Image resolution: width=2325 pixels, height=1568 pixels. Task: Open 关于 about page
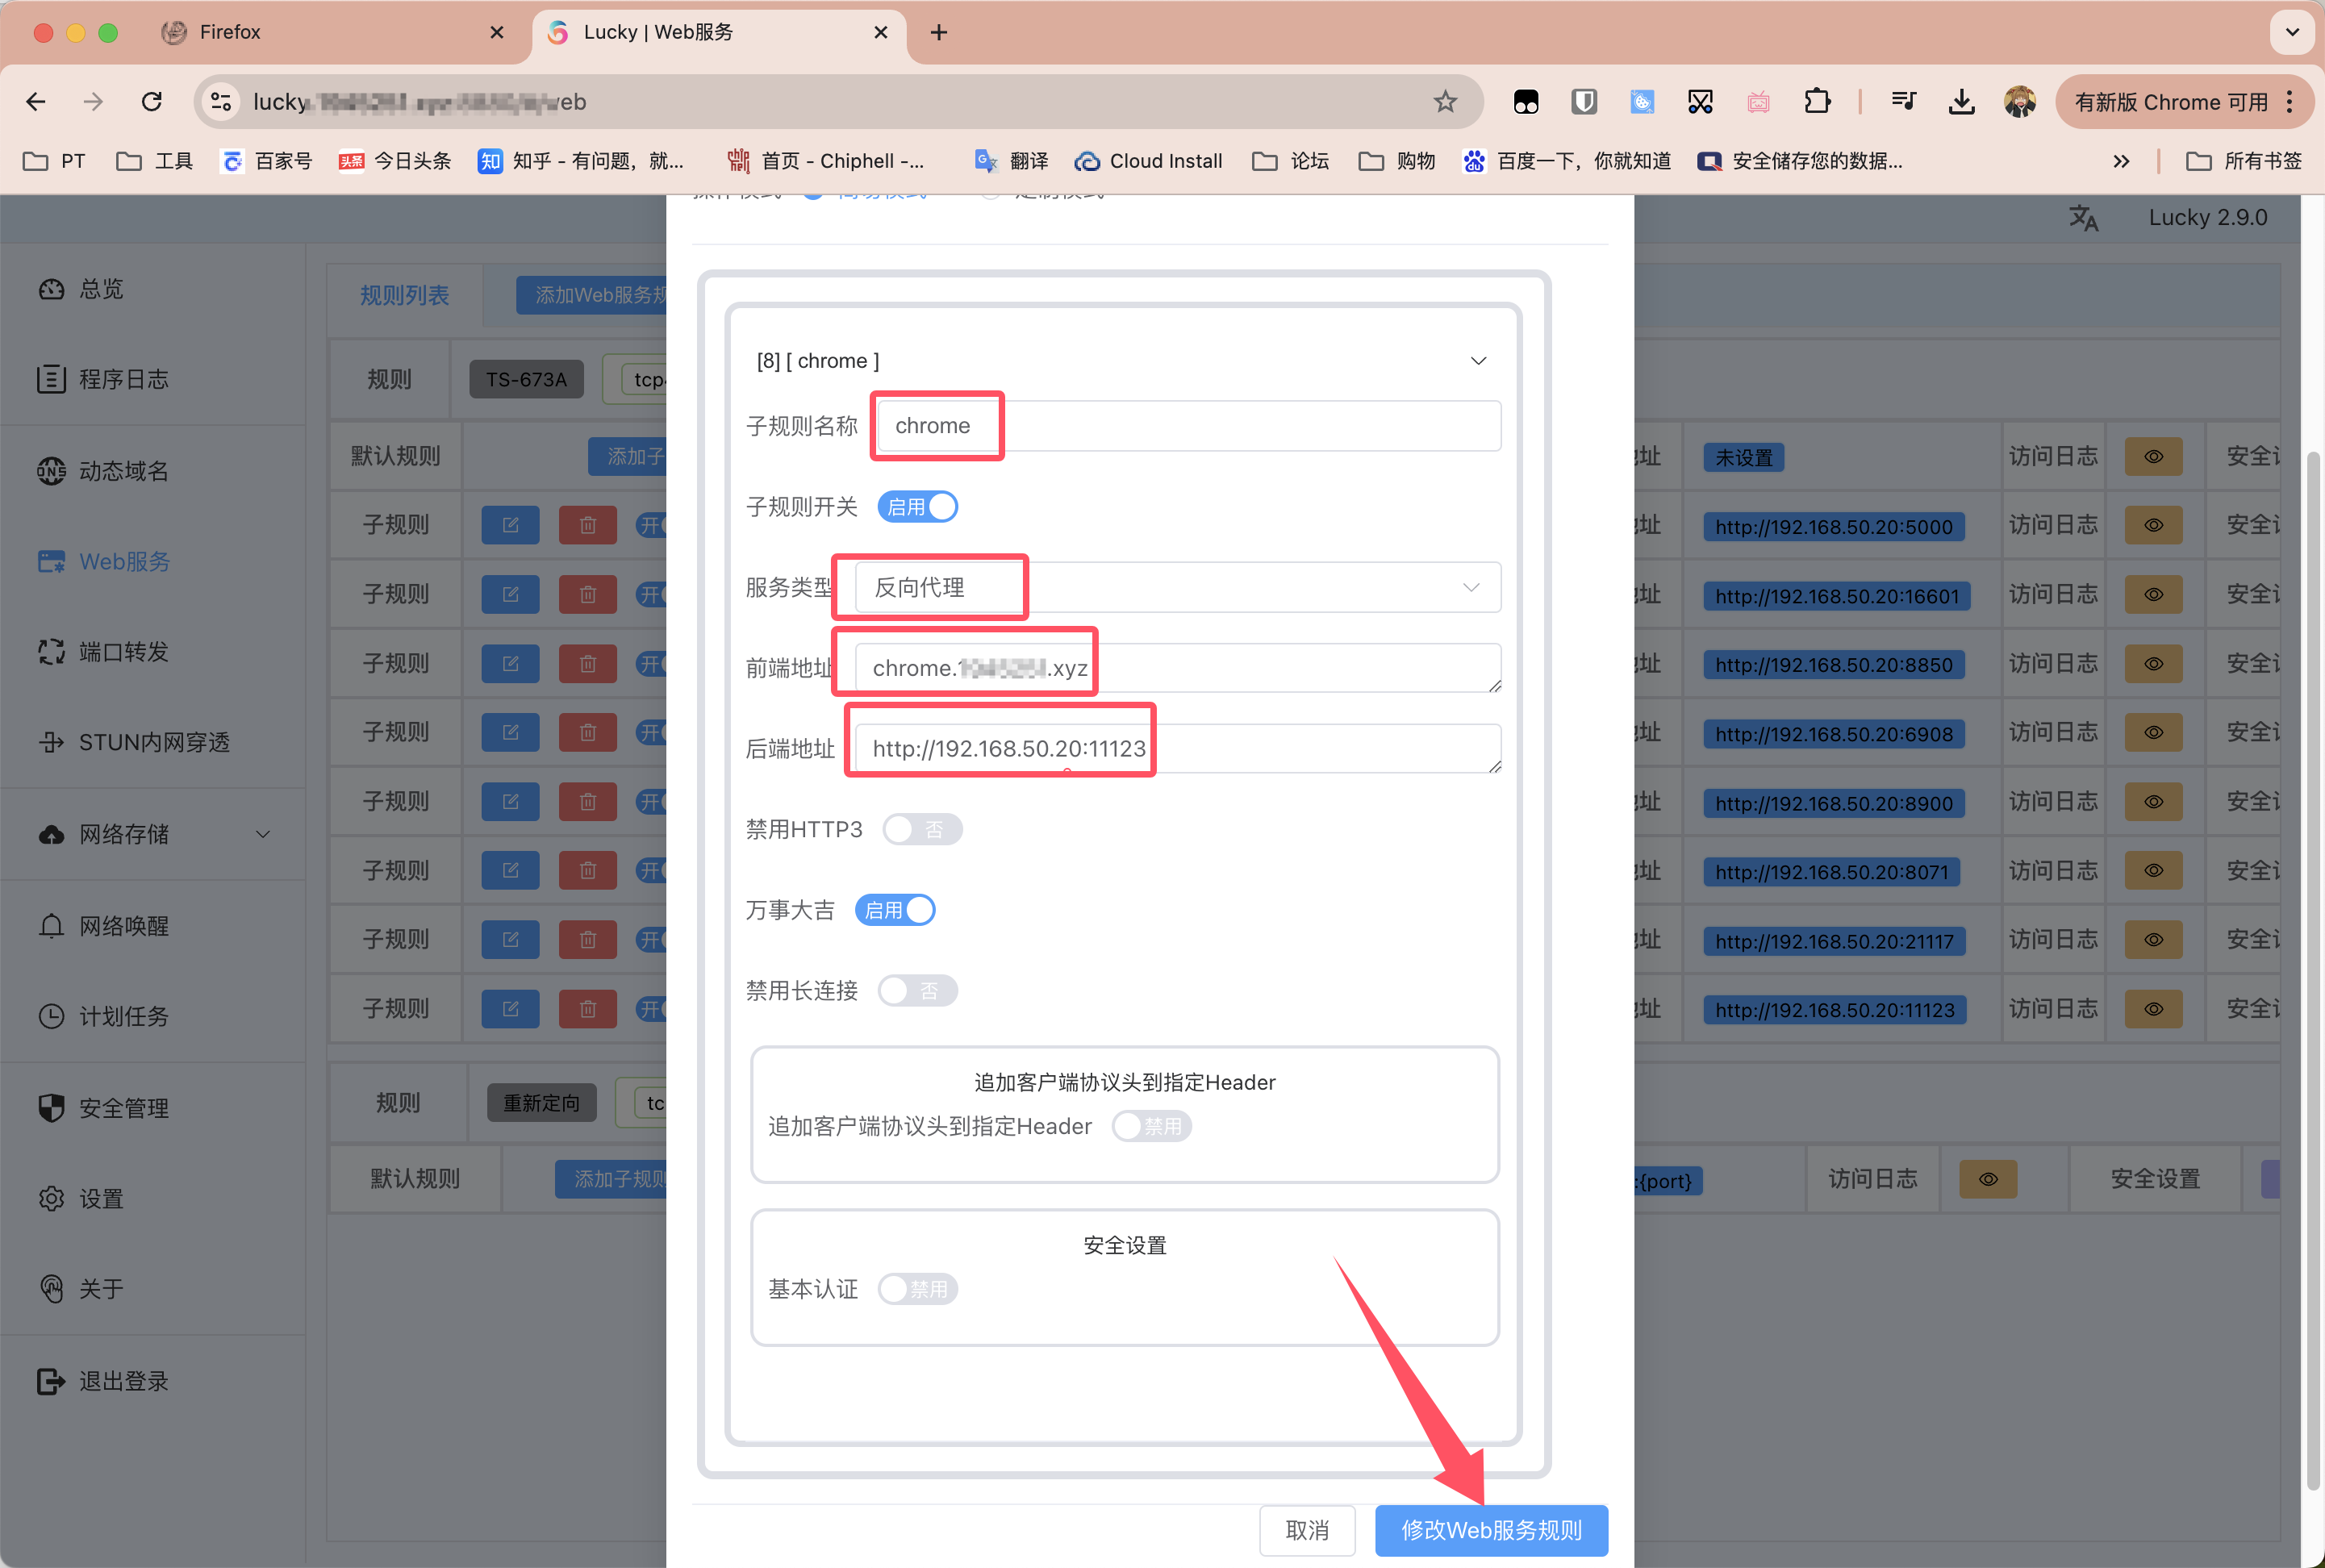(82, 1288)
